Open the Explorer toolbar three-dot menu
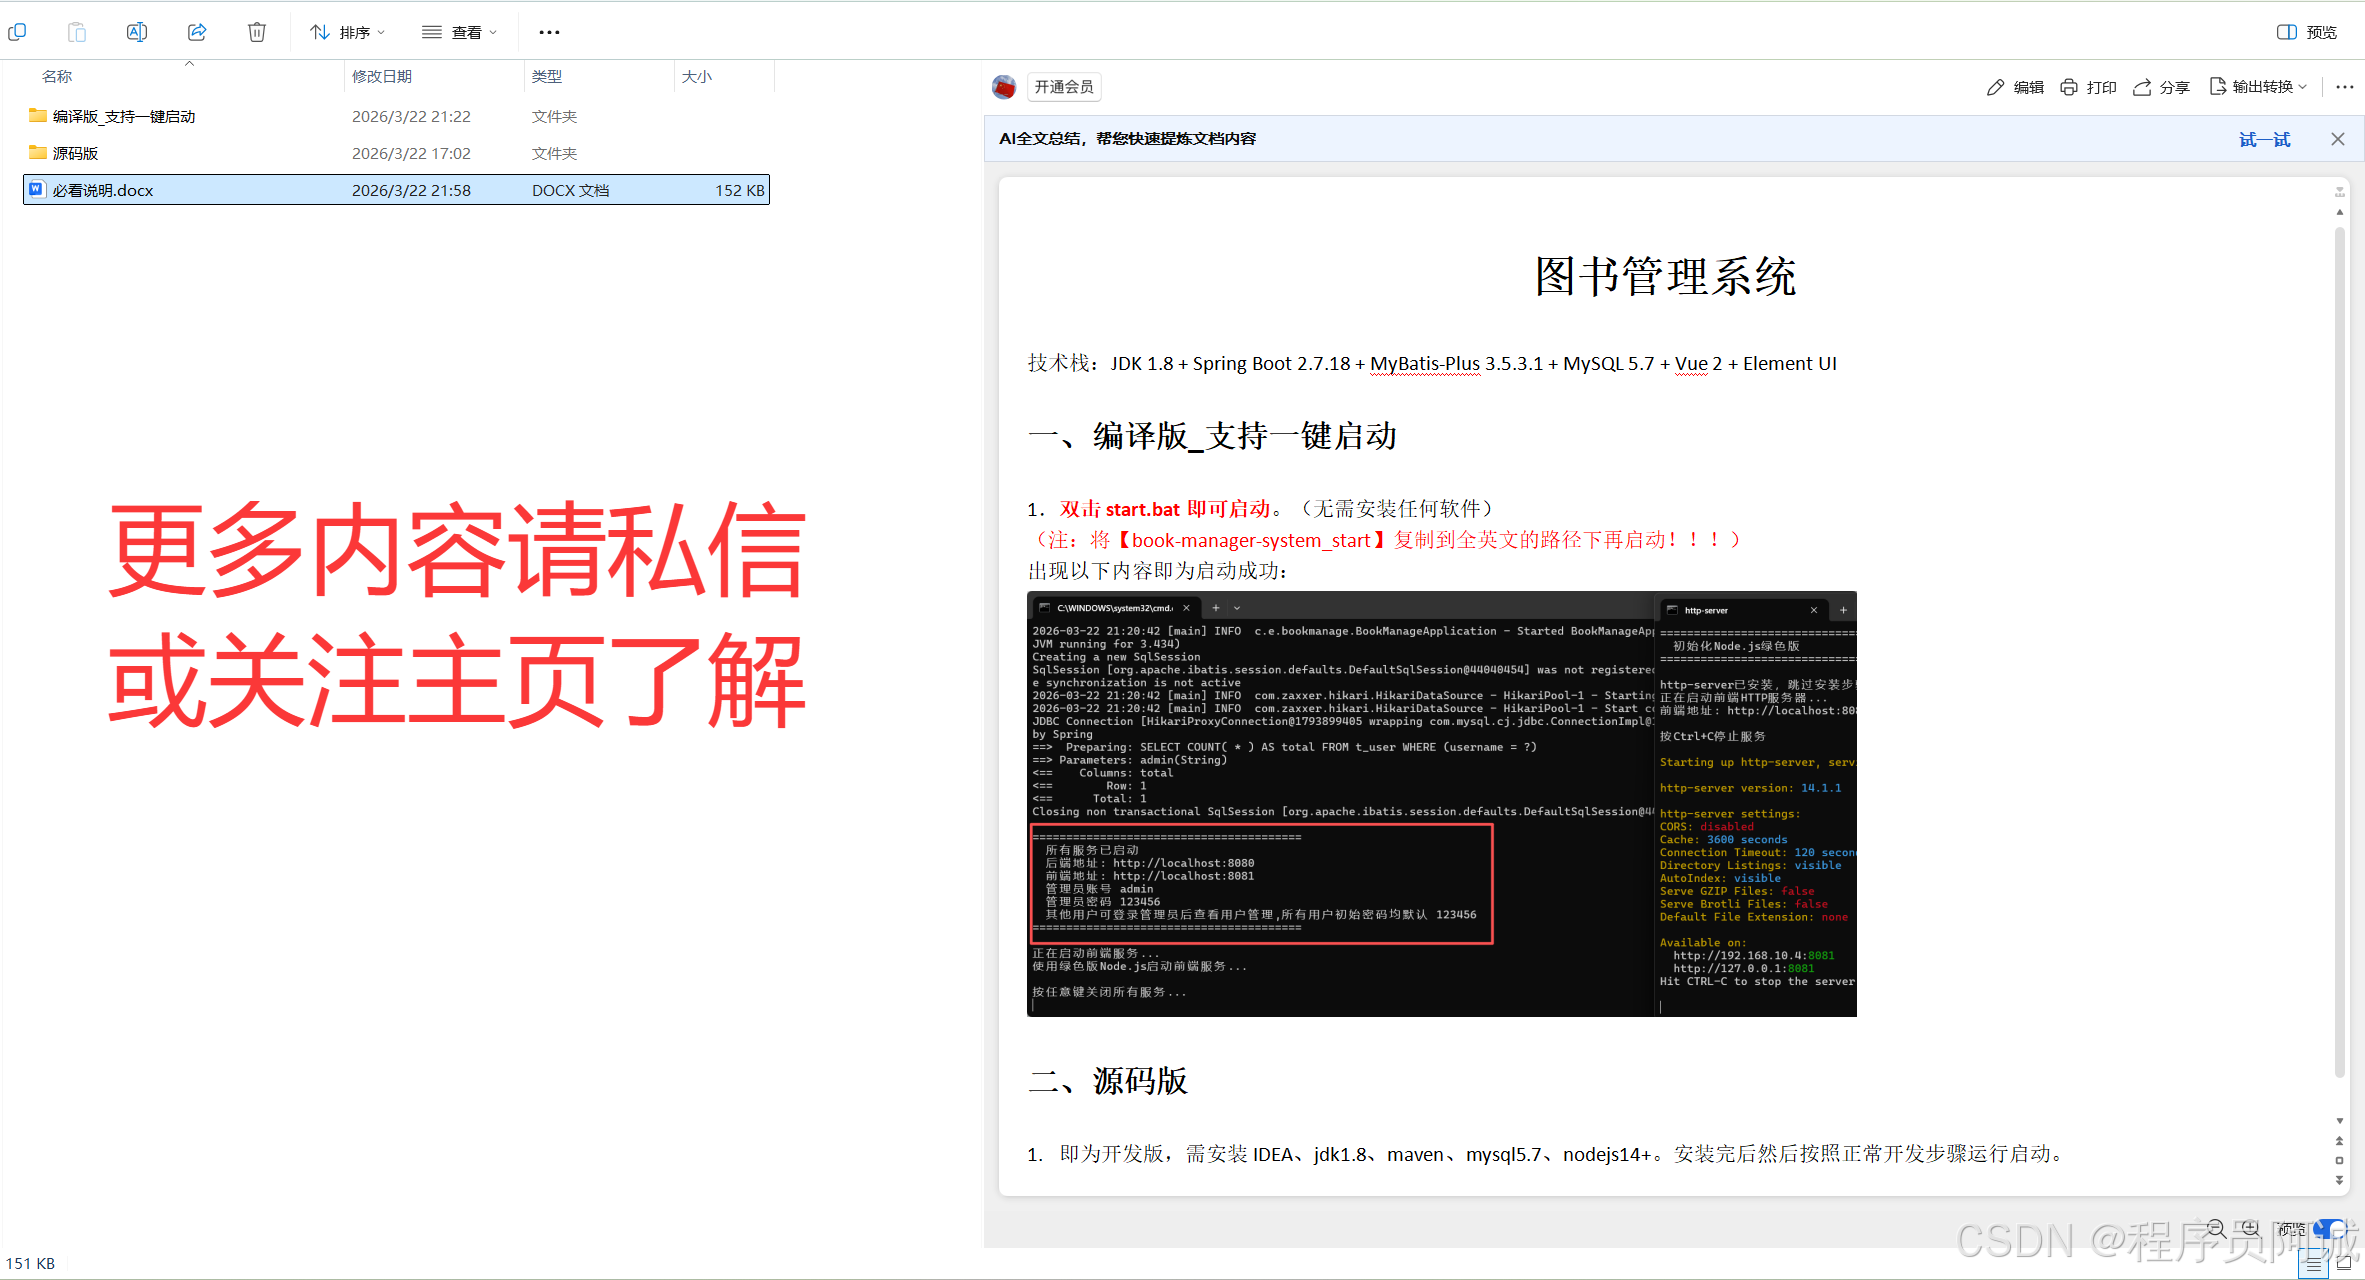2365x1280 pixels. [x=549, y=32]
